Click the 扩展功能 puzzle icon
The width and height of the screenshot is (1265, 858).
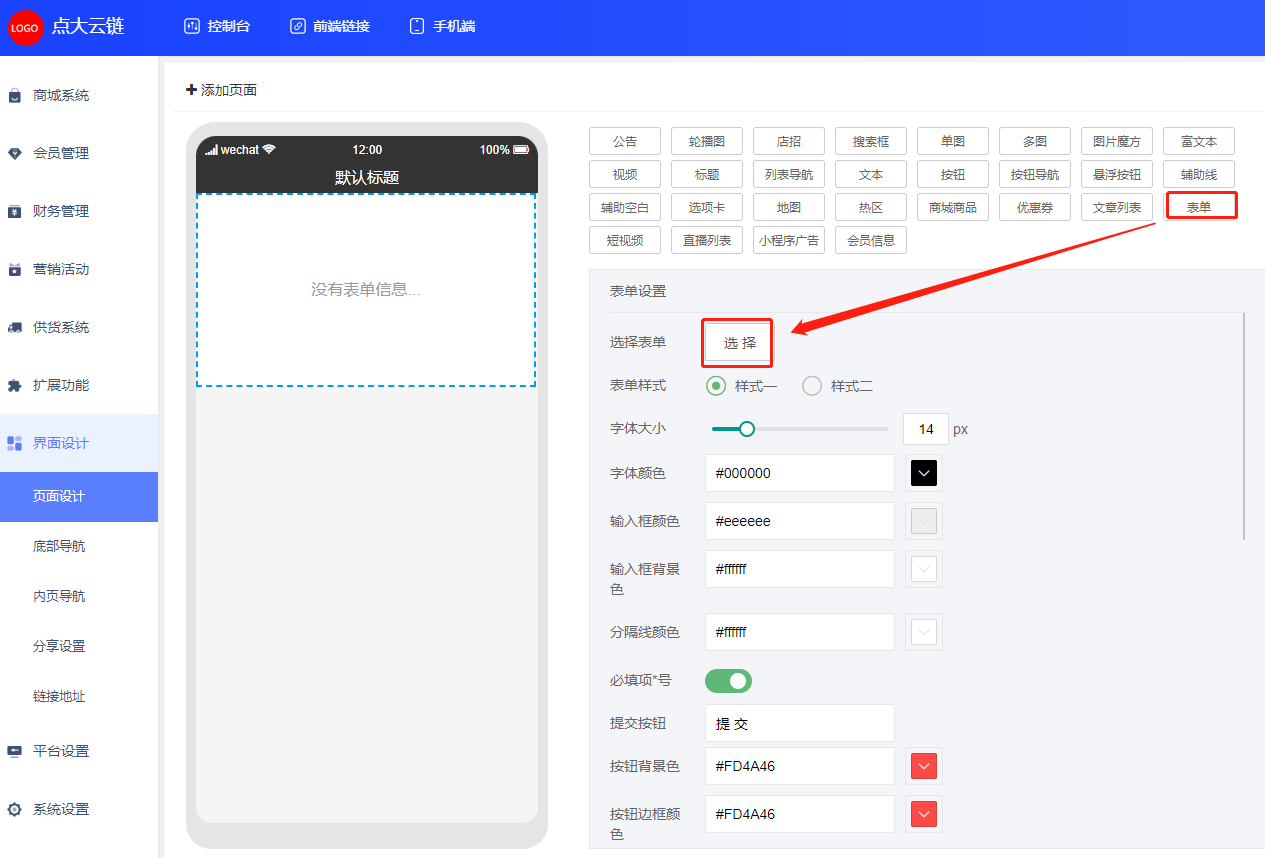click(x=15, y=386)
